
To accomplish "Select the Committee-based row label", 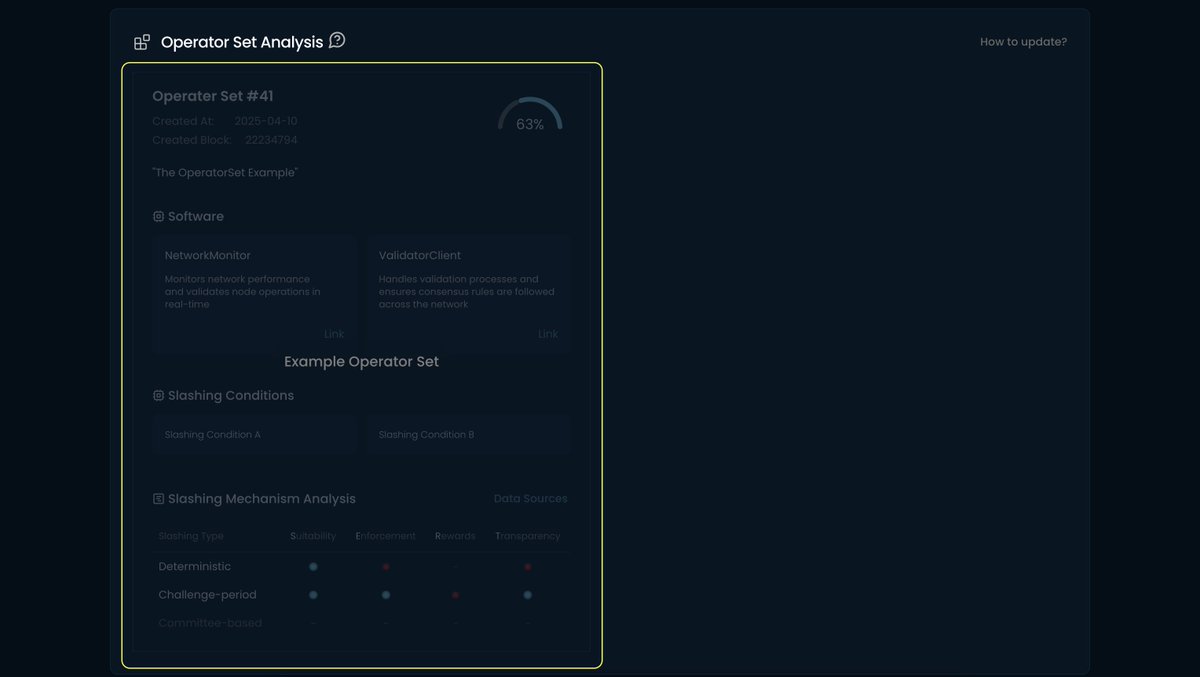I will pos(210,623).
